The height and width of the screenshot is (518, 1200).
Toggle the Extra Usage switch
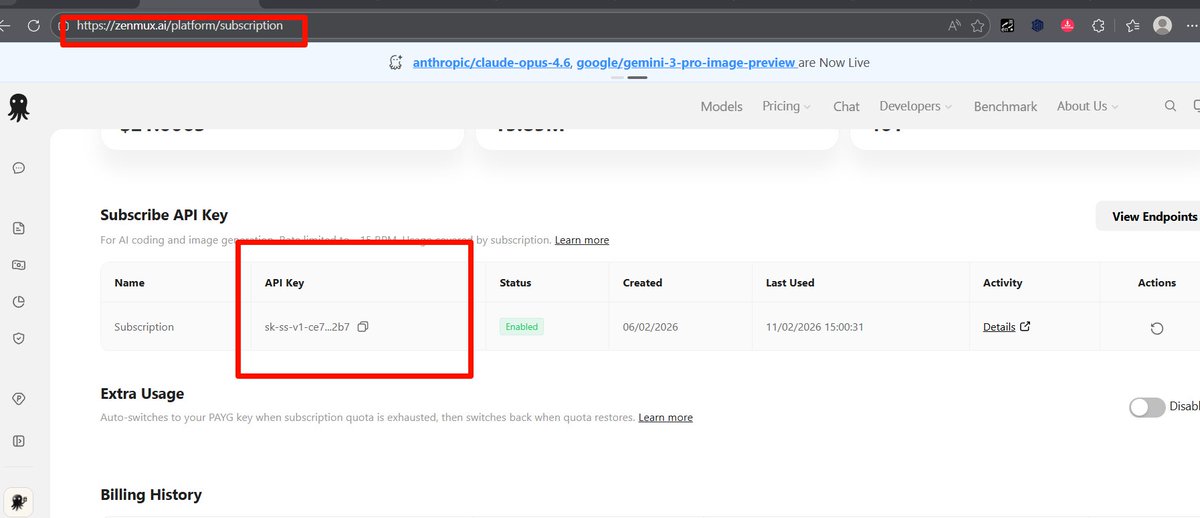tap(1147, 407)
